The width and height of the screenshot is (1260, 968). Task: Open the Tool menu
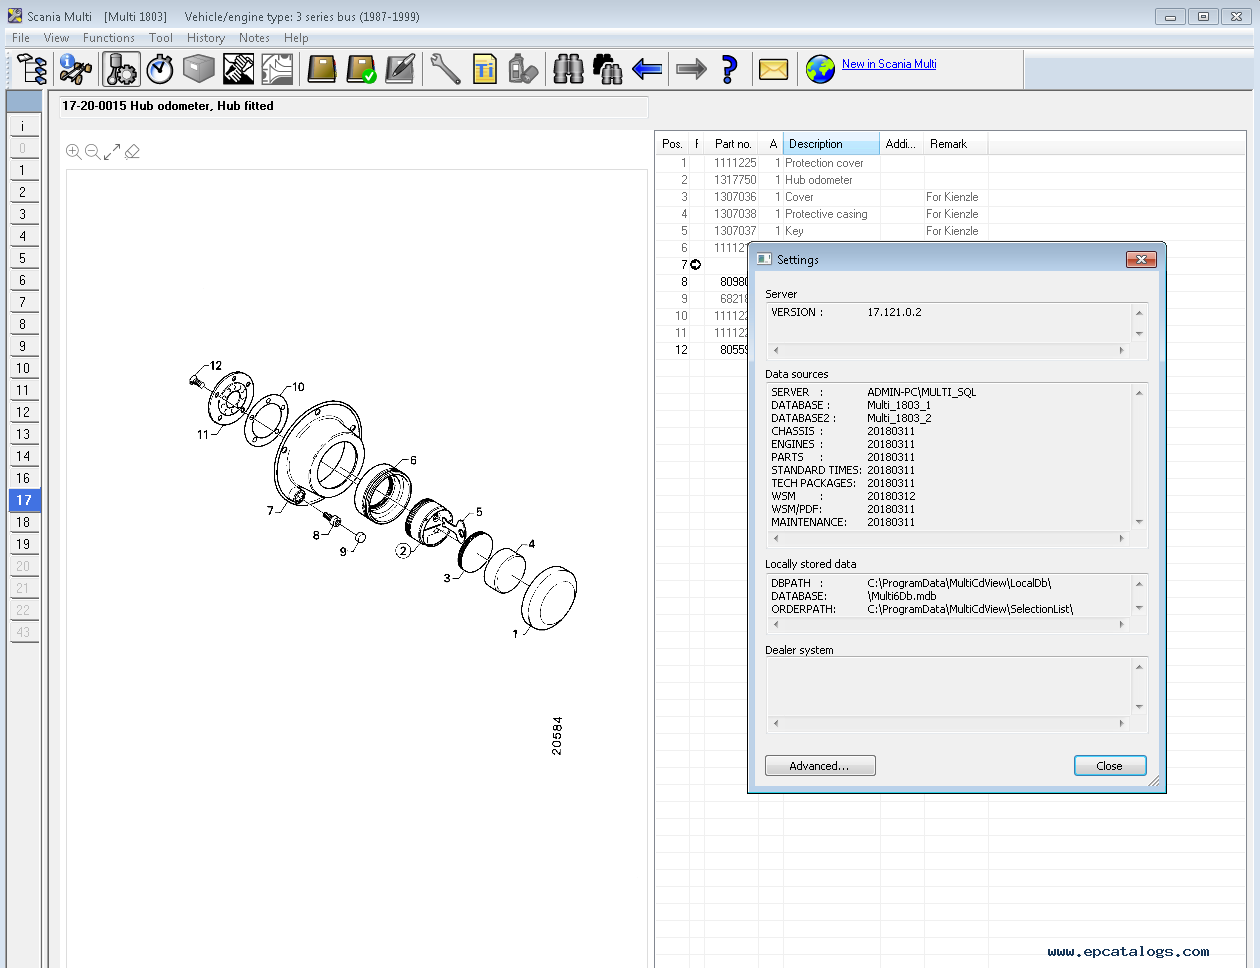[161, 38]
